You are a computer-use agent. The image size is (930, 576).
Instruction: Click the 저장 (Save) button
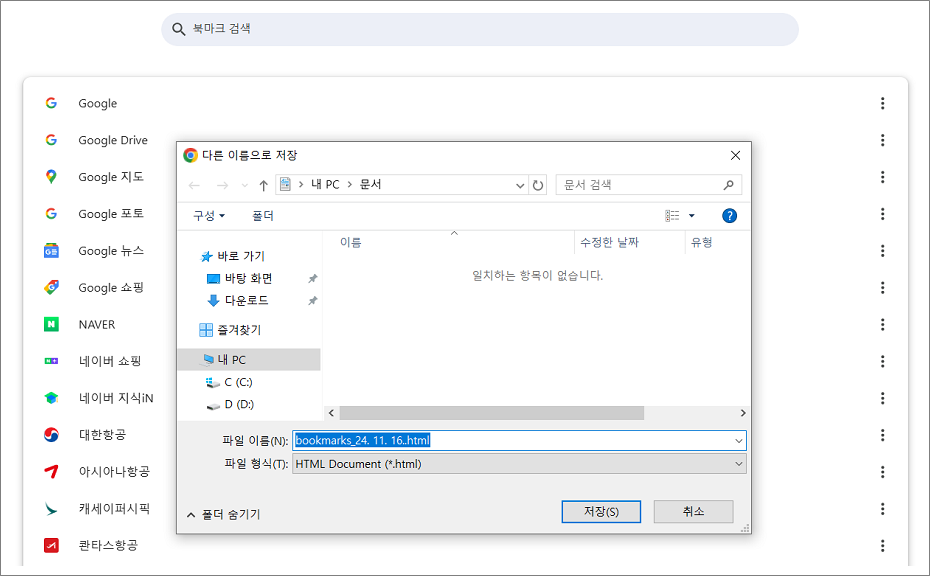click(x=600, y=511)
